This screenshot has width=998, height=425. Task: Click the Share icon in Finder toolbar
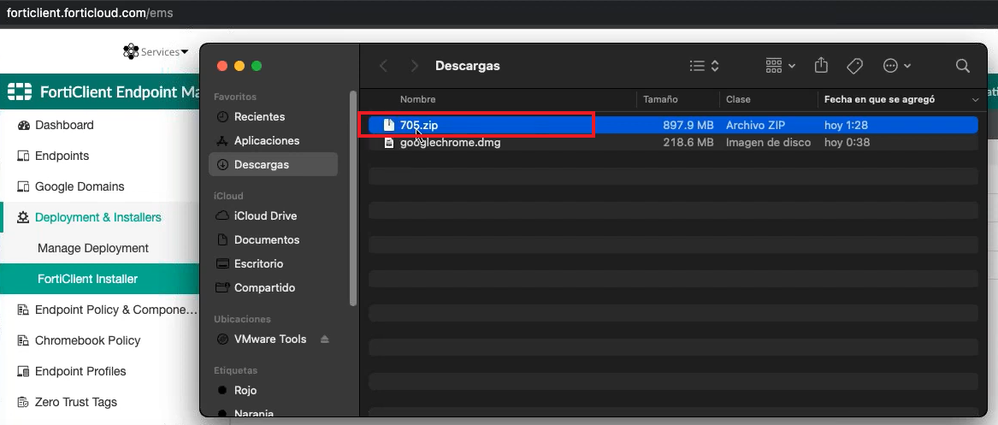point(822,65)
